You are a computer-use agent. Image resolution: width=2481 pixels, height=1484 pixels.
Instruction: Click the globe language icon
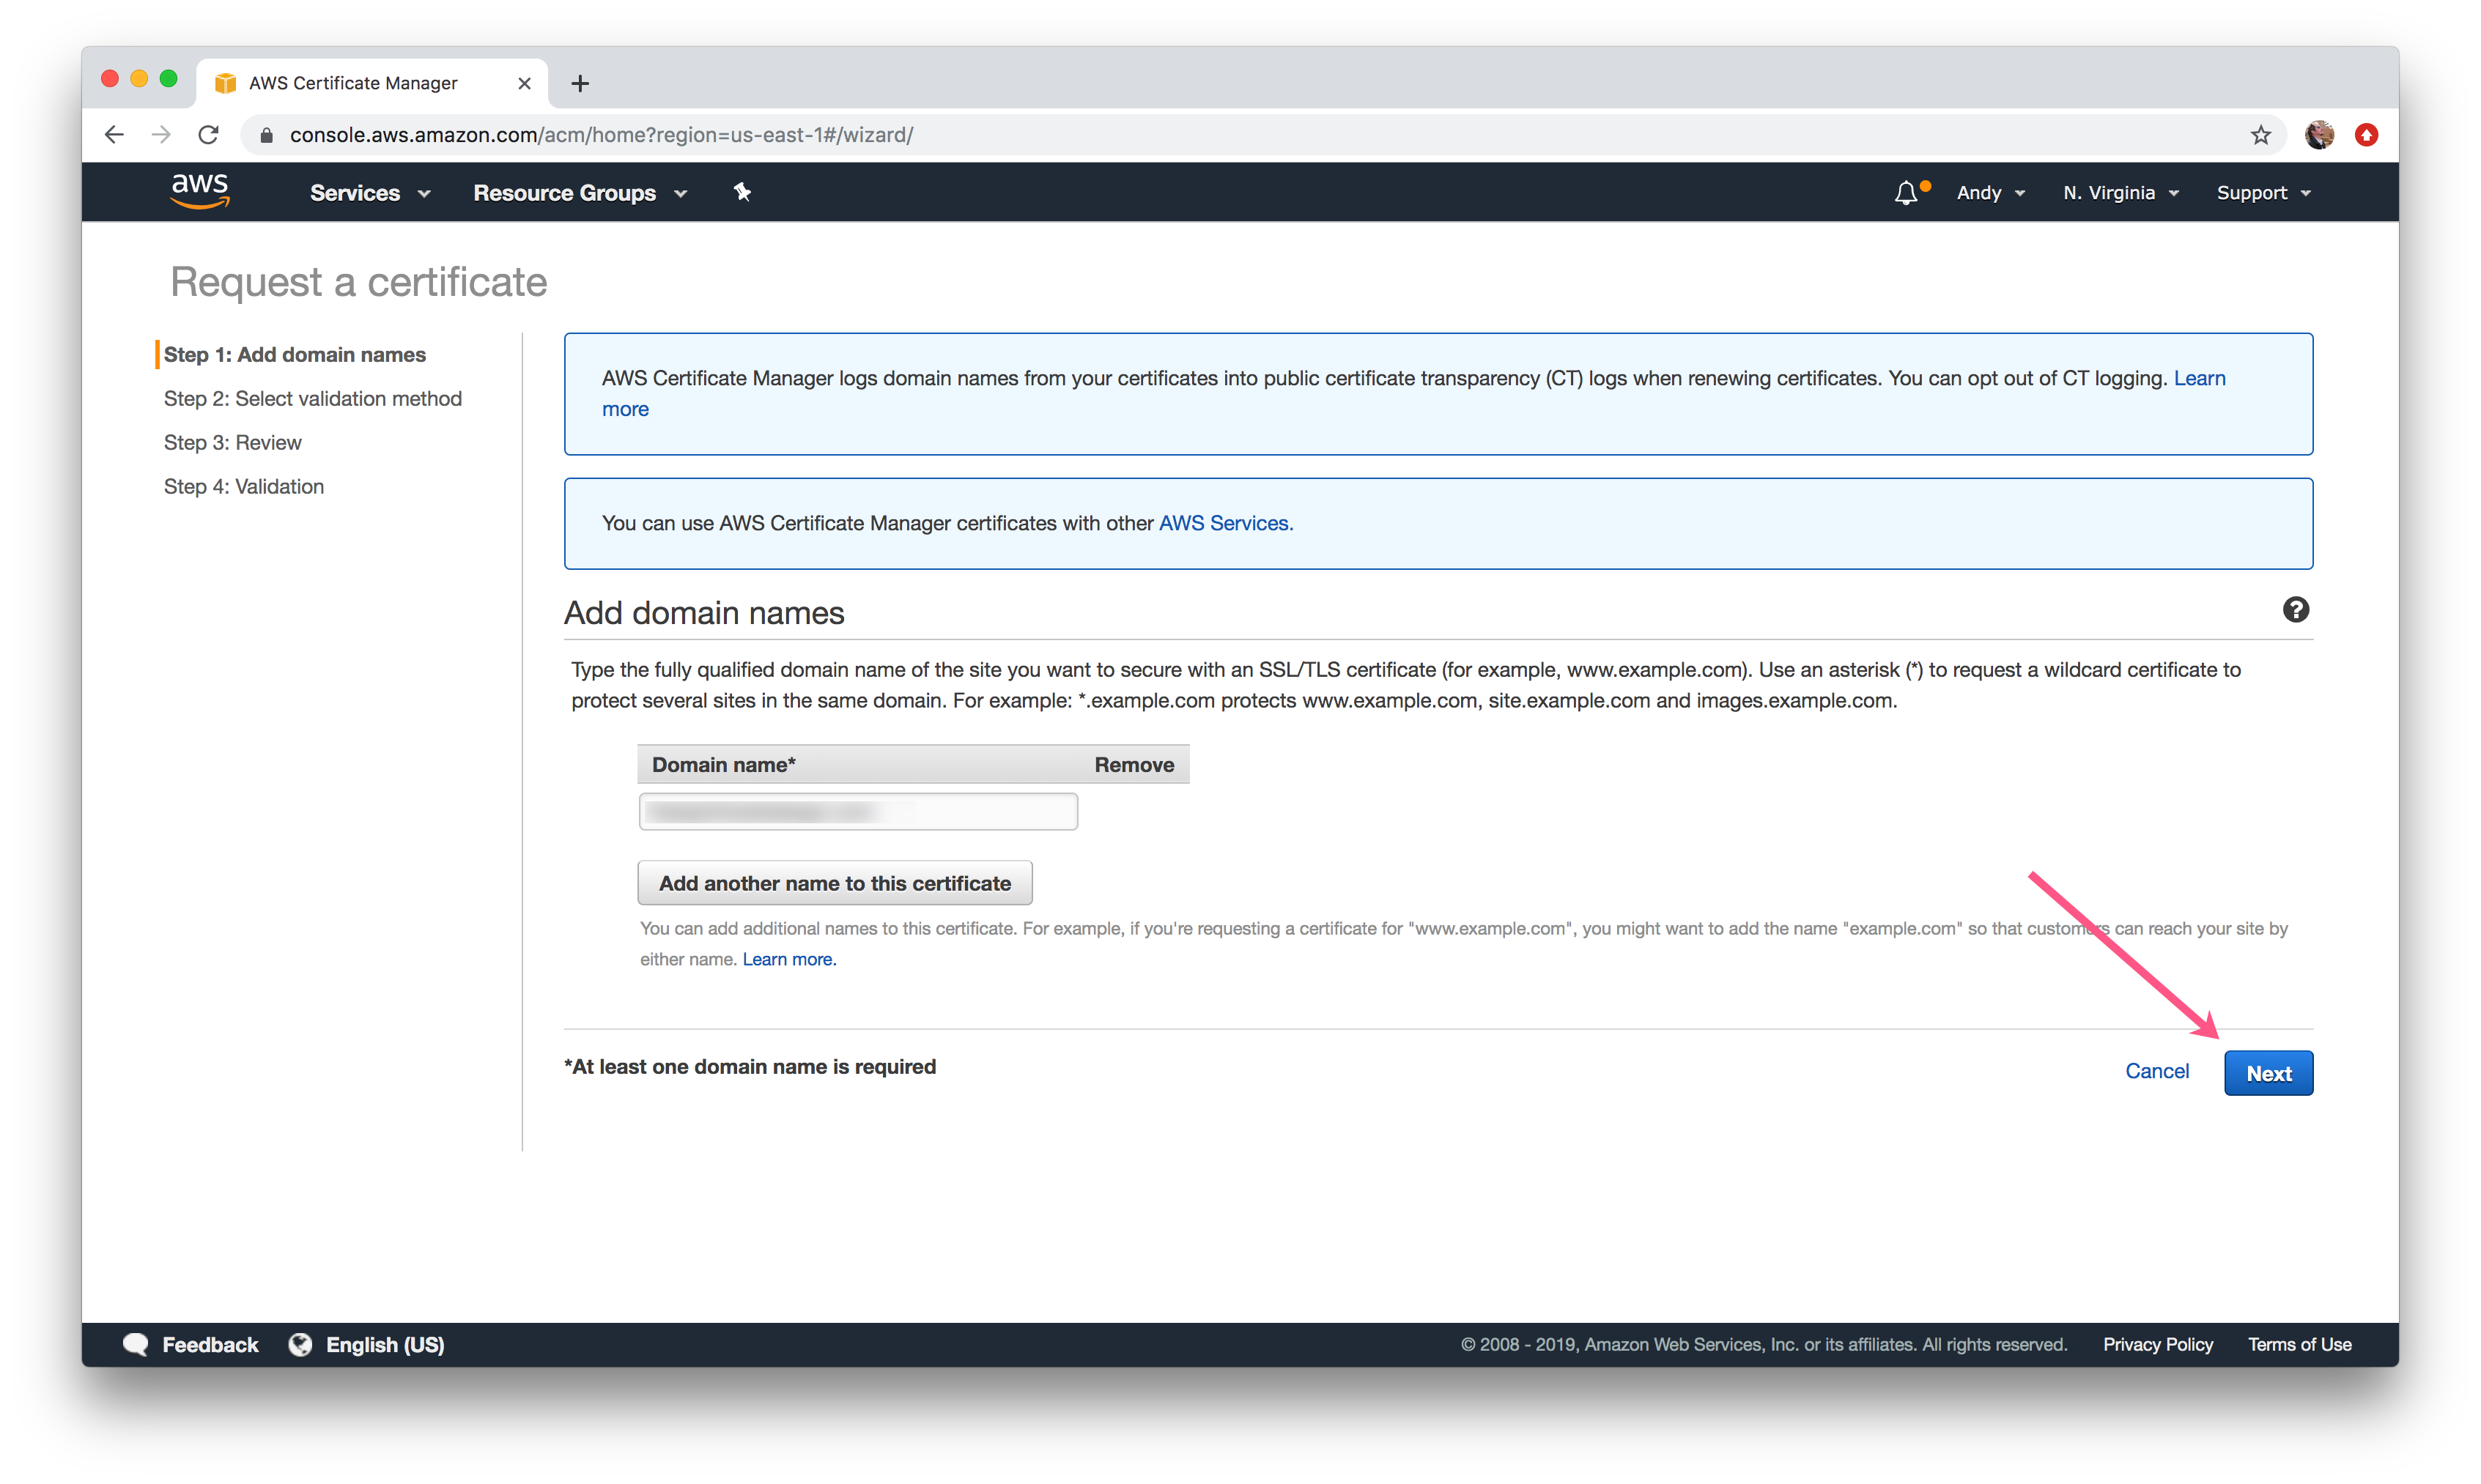(x=300, y=1344)
